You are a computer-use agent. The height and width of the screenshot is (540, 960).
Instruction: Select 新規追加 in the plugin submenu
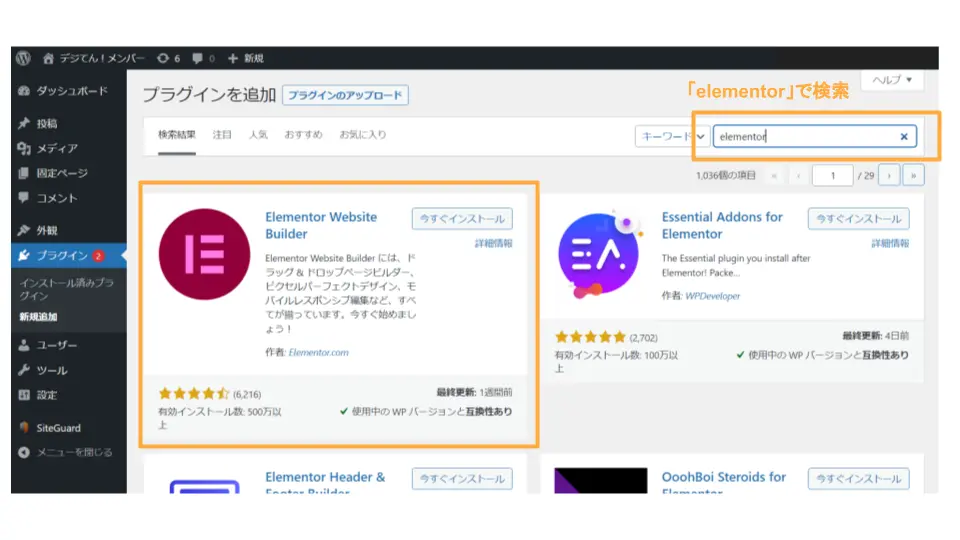(x=38, y=317)
